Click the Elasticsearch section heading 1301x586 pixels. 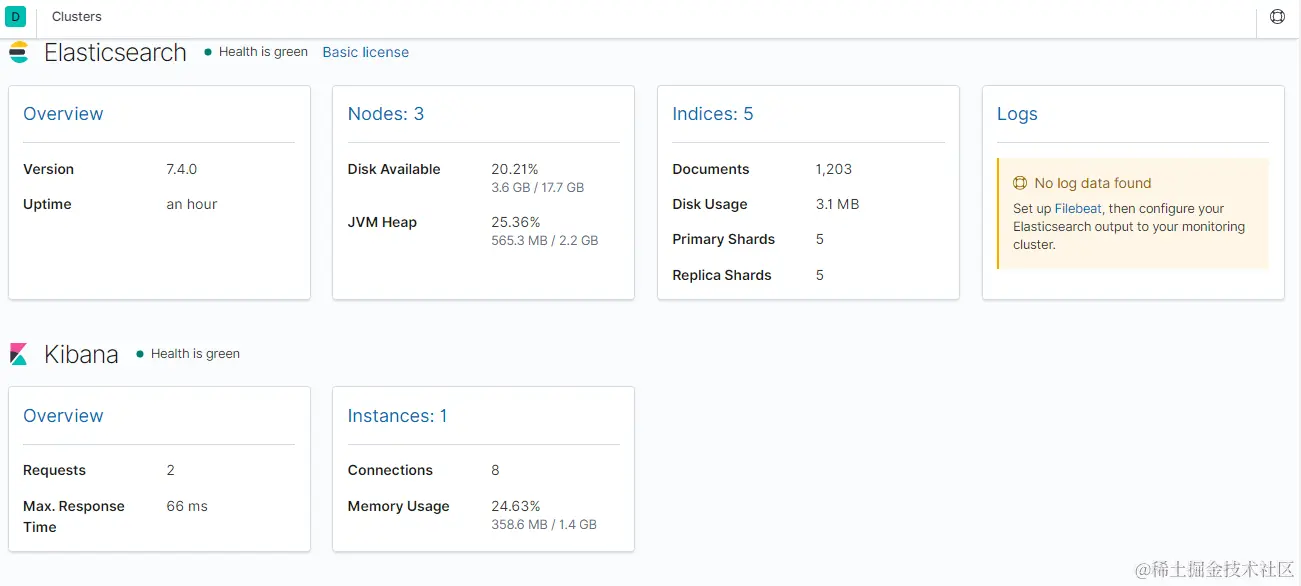pyautogui.click(x=115, y=53)
